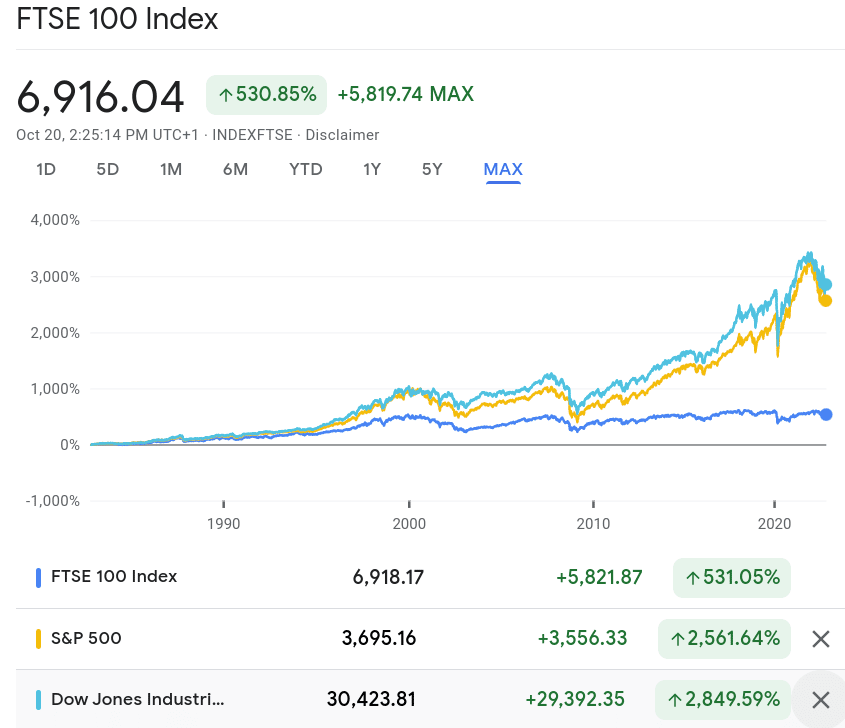
Task: Click the +3,556.33 S&P change value
Action: 583,638
